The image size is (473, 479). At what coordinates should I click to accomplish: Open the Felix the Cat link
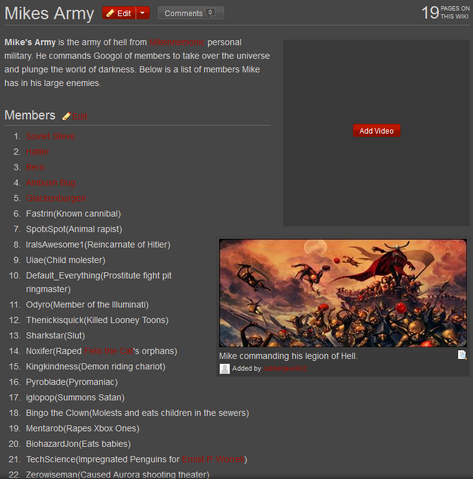tap(109, 351)
